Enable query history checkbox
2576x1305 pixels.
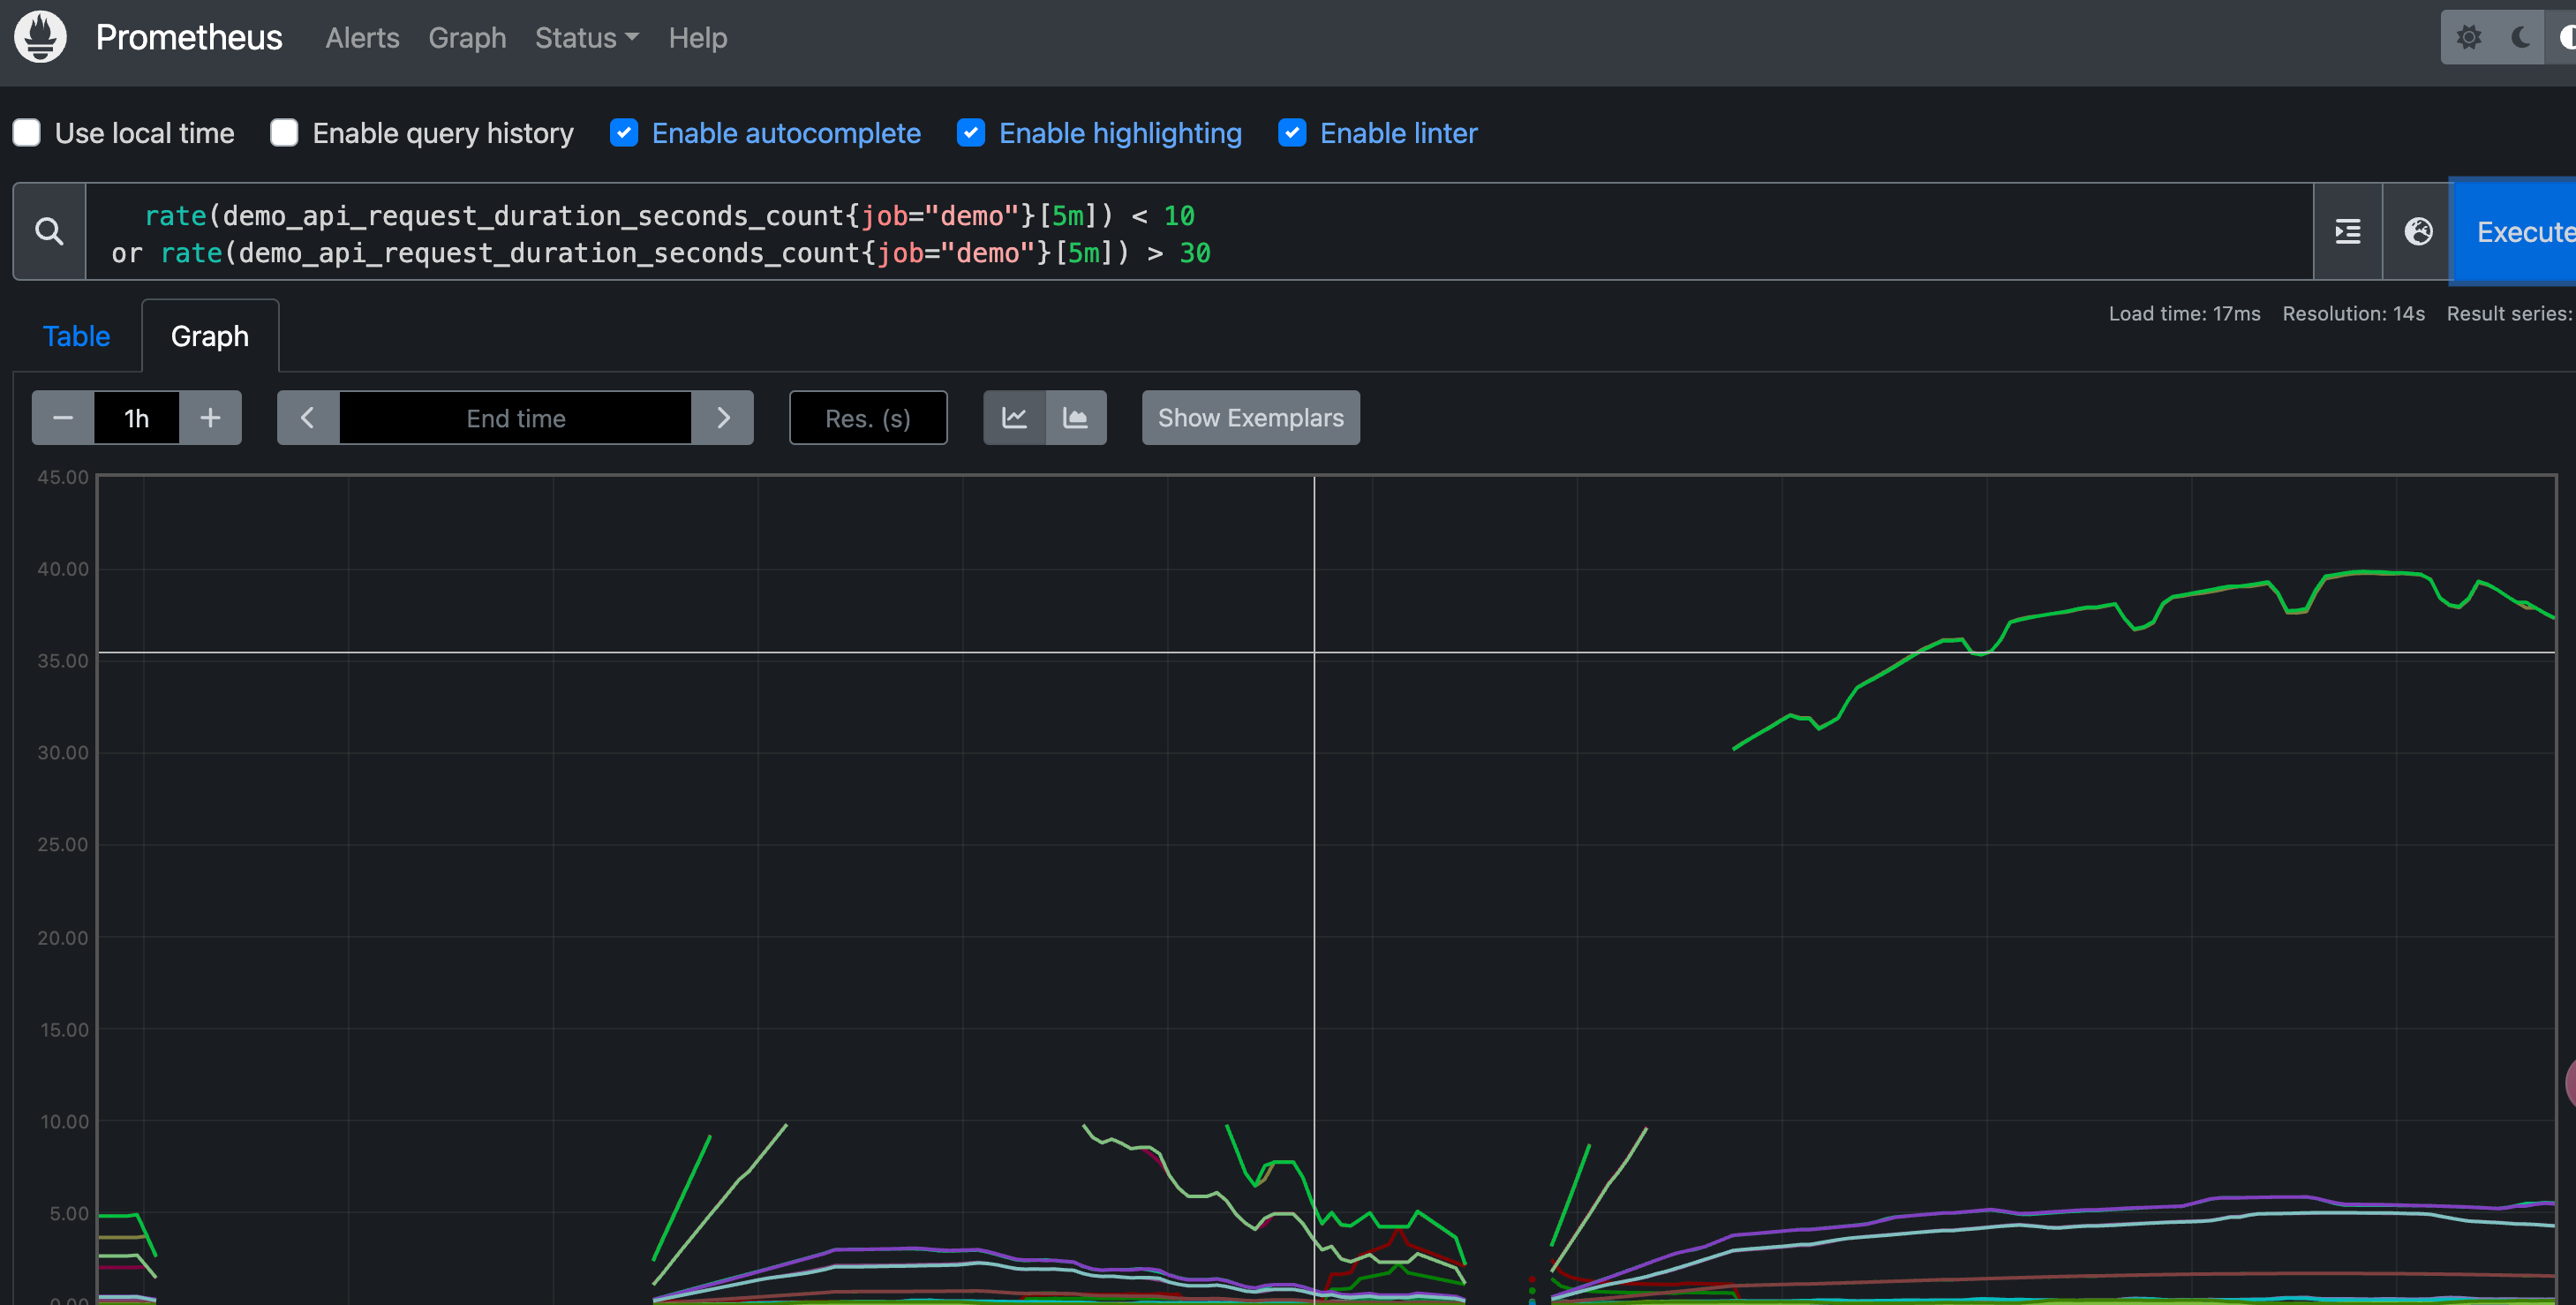coord(284,133)
